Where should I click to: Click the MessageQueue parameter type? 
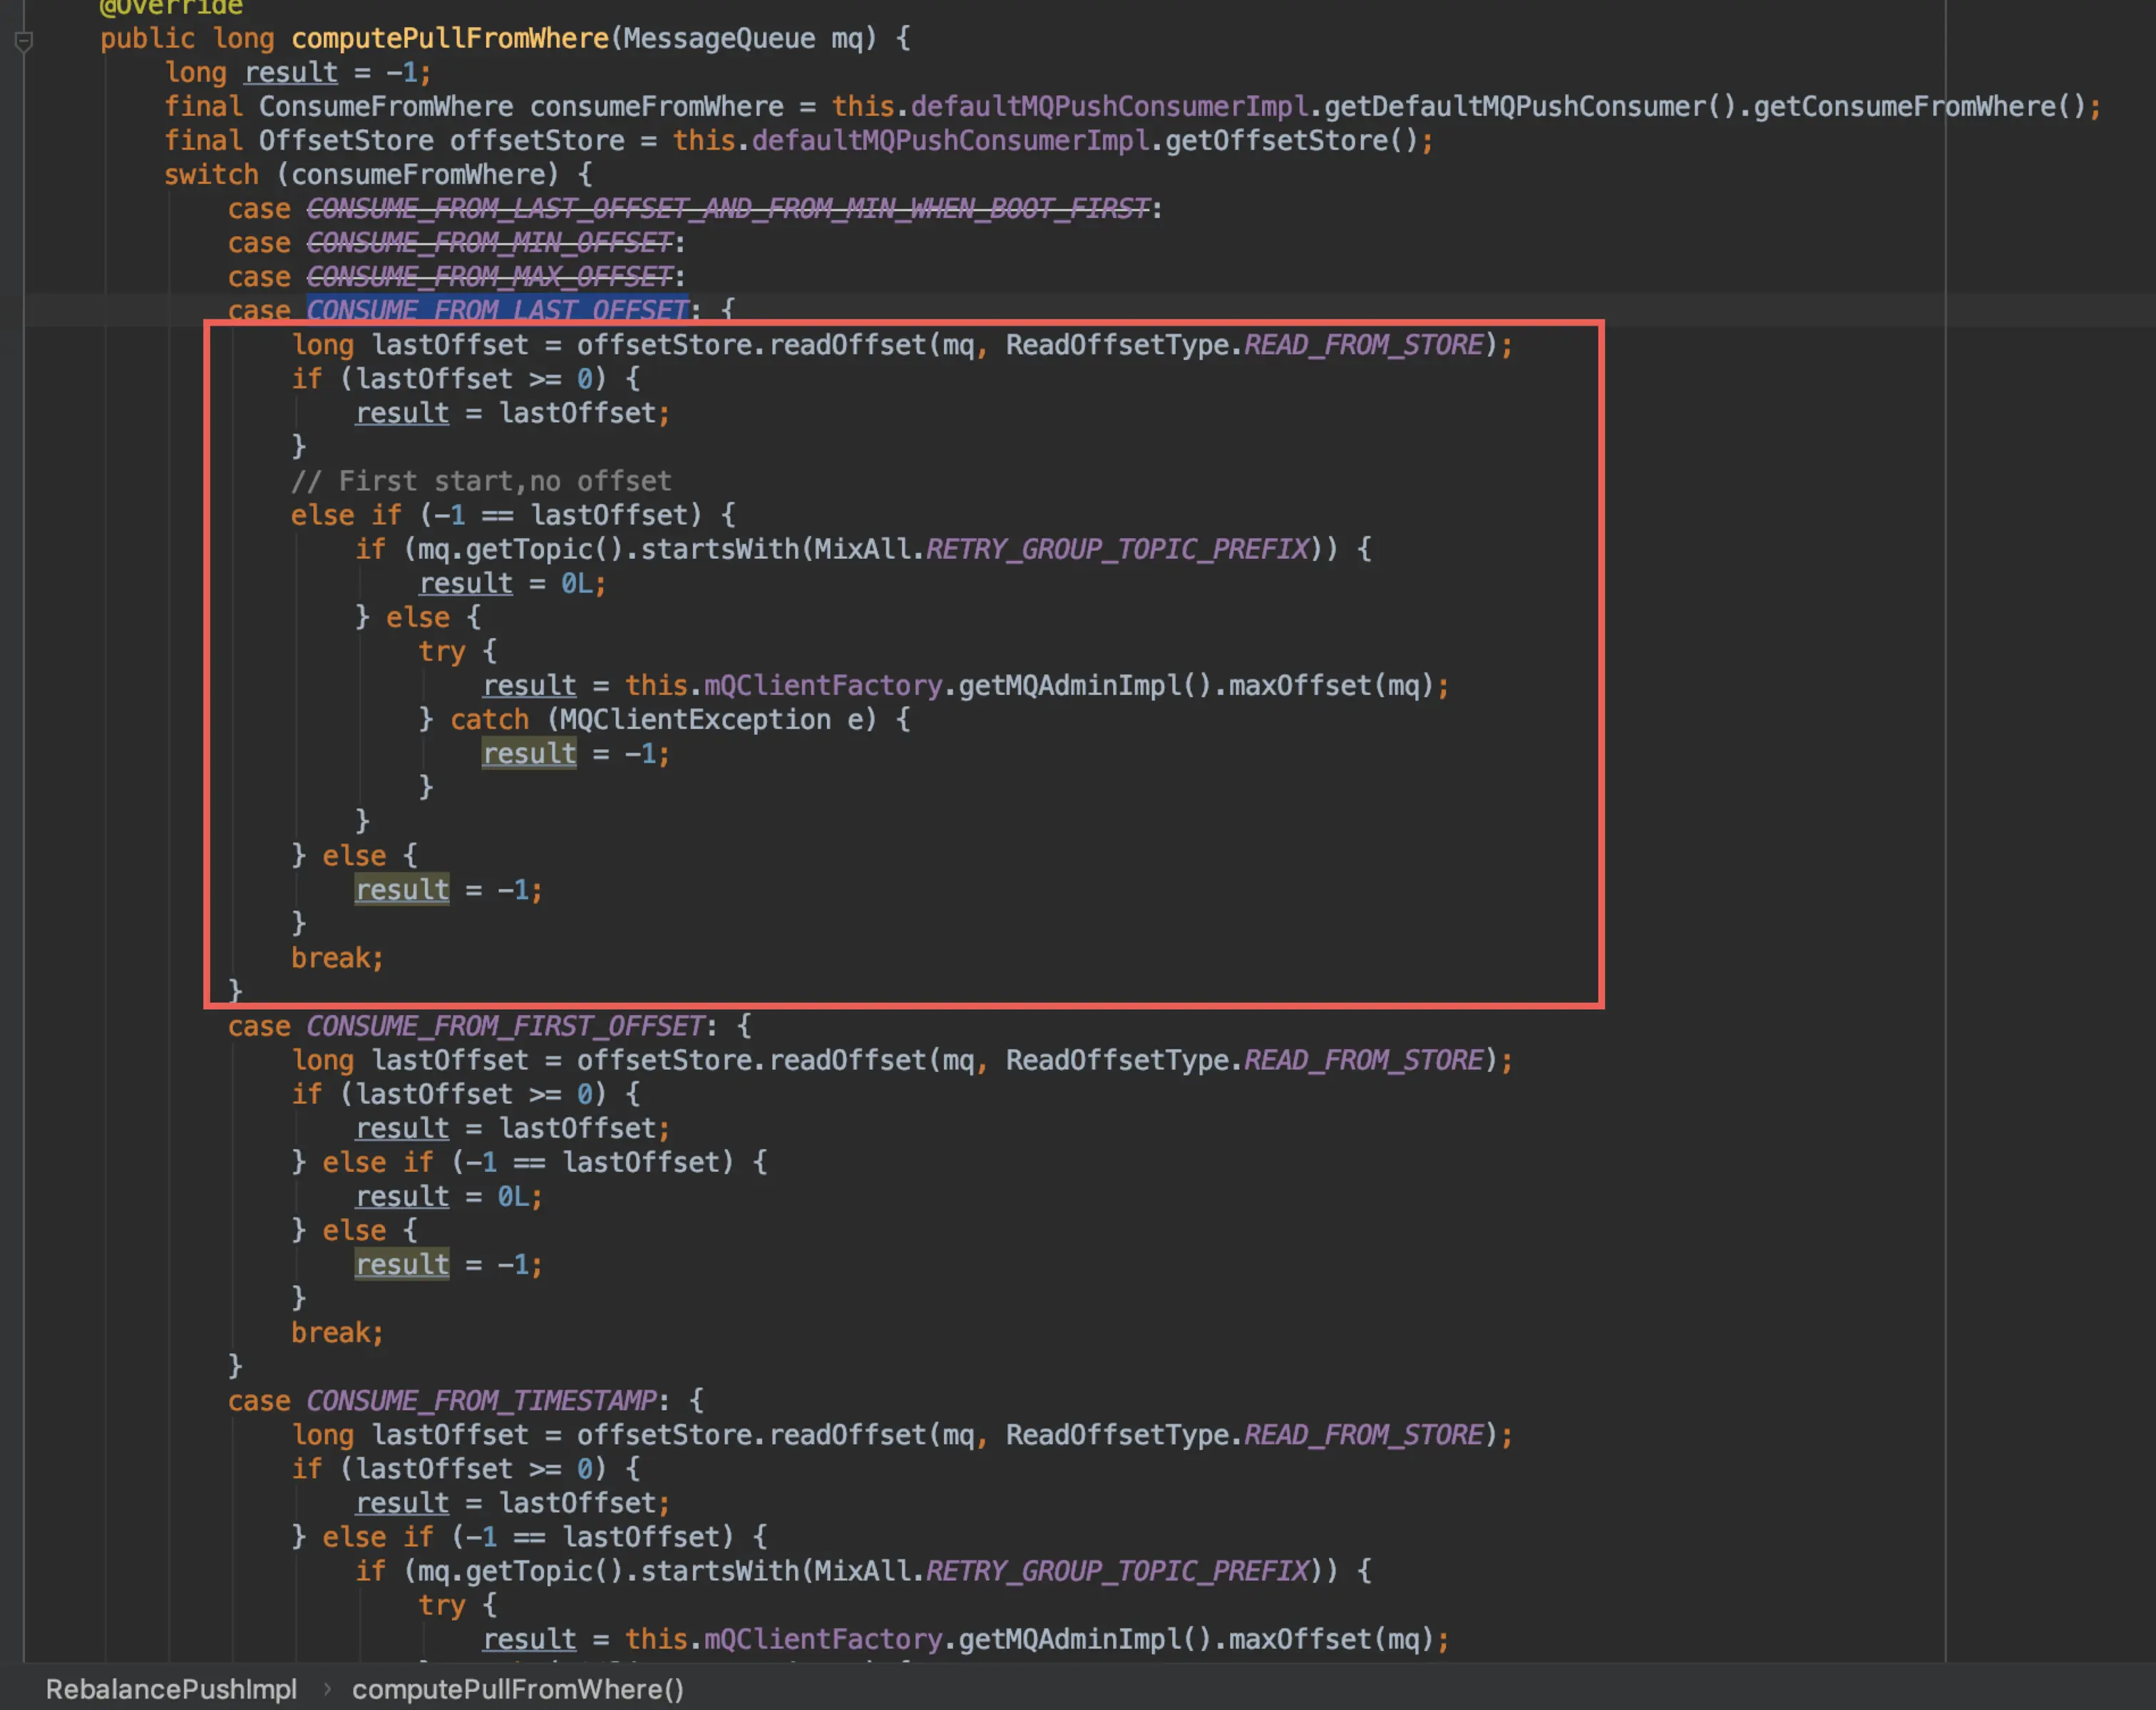(x=719, y=39)
